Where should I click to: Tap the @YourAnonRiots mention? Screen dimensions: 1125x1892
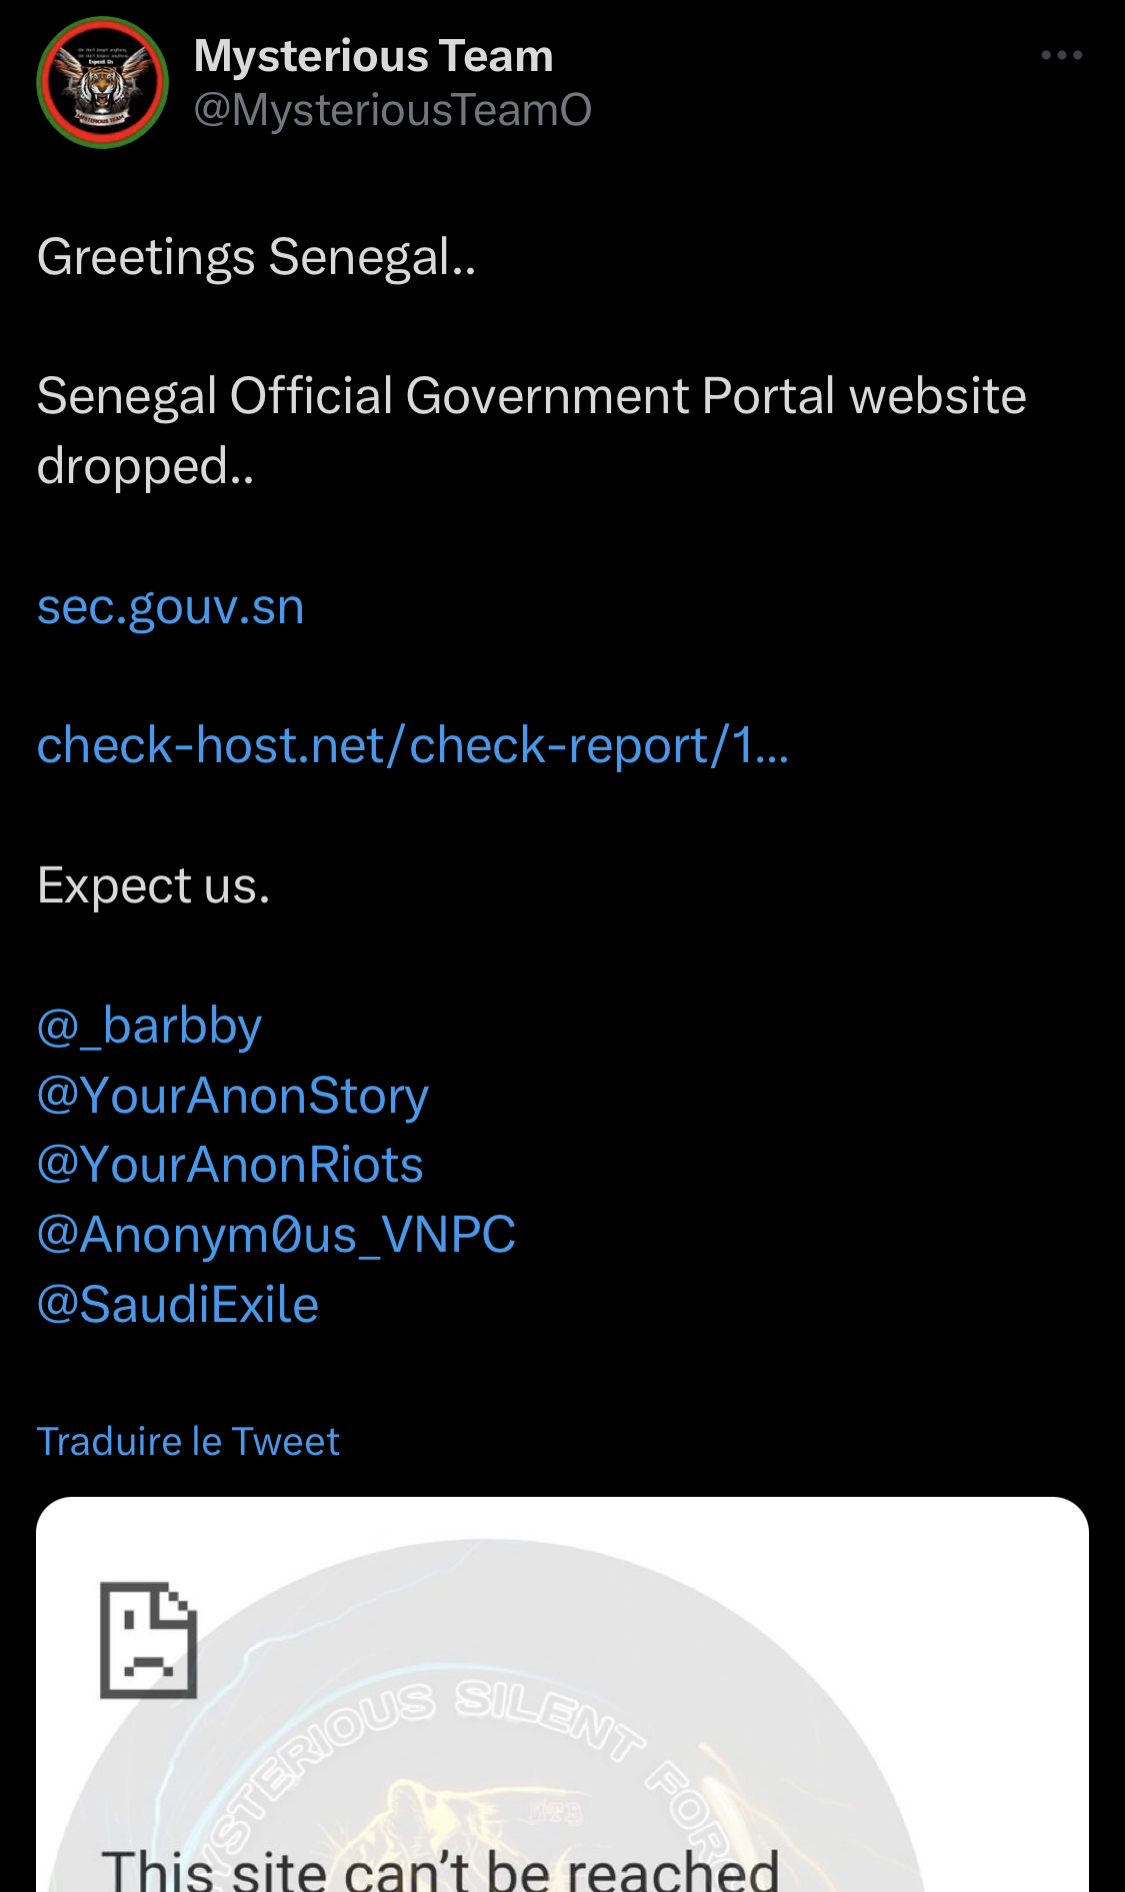coord(230,1165)
